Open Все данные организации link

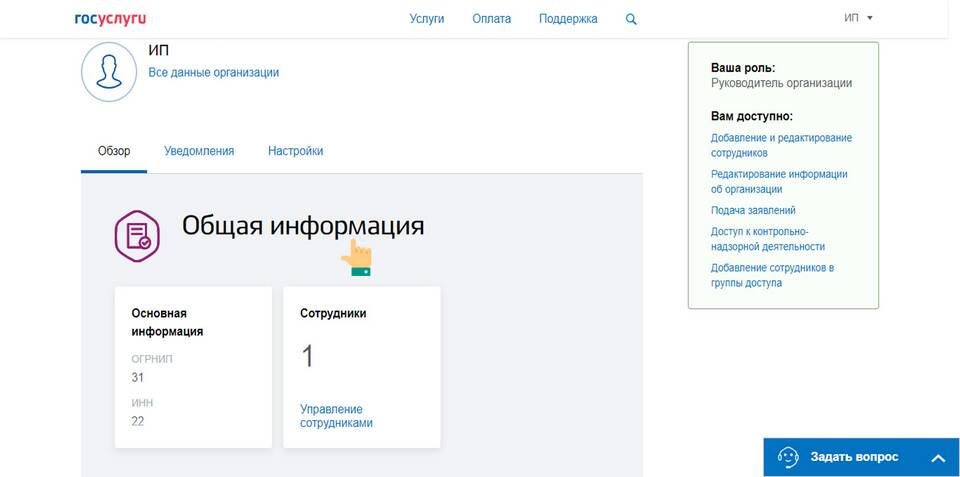point(213,73)
